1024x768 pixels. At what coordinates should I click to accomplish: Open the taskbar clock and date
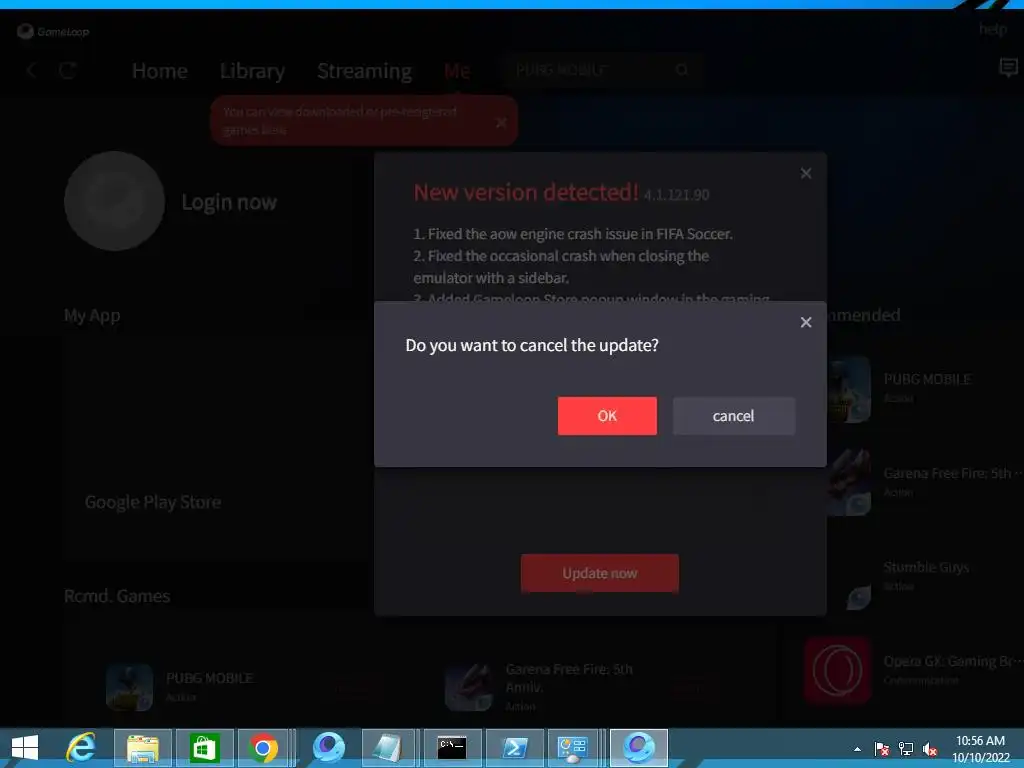(x=980, y=749)
